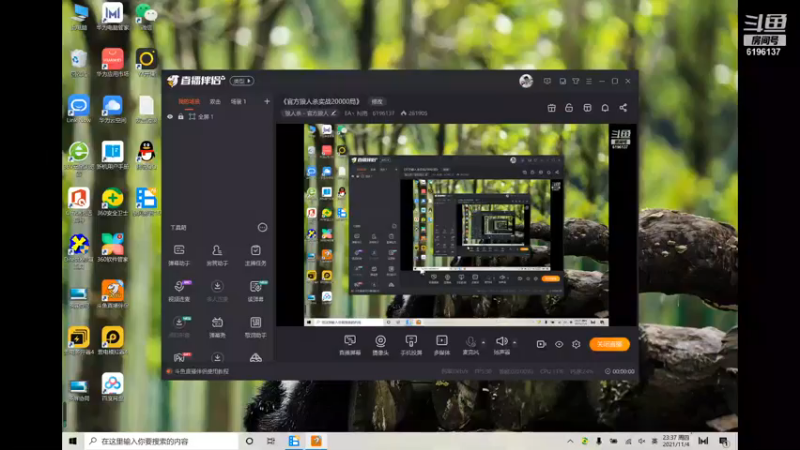Open the 弹幕助手 danmaku assistant tool
The image size is (800, 450).
[179, 255]
